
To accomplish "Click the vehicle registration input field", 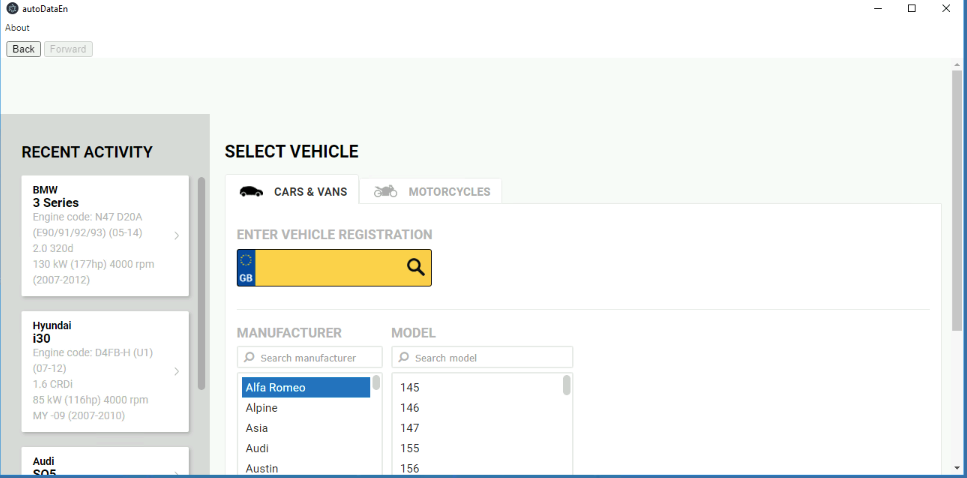I will (330, 268).
